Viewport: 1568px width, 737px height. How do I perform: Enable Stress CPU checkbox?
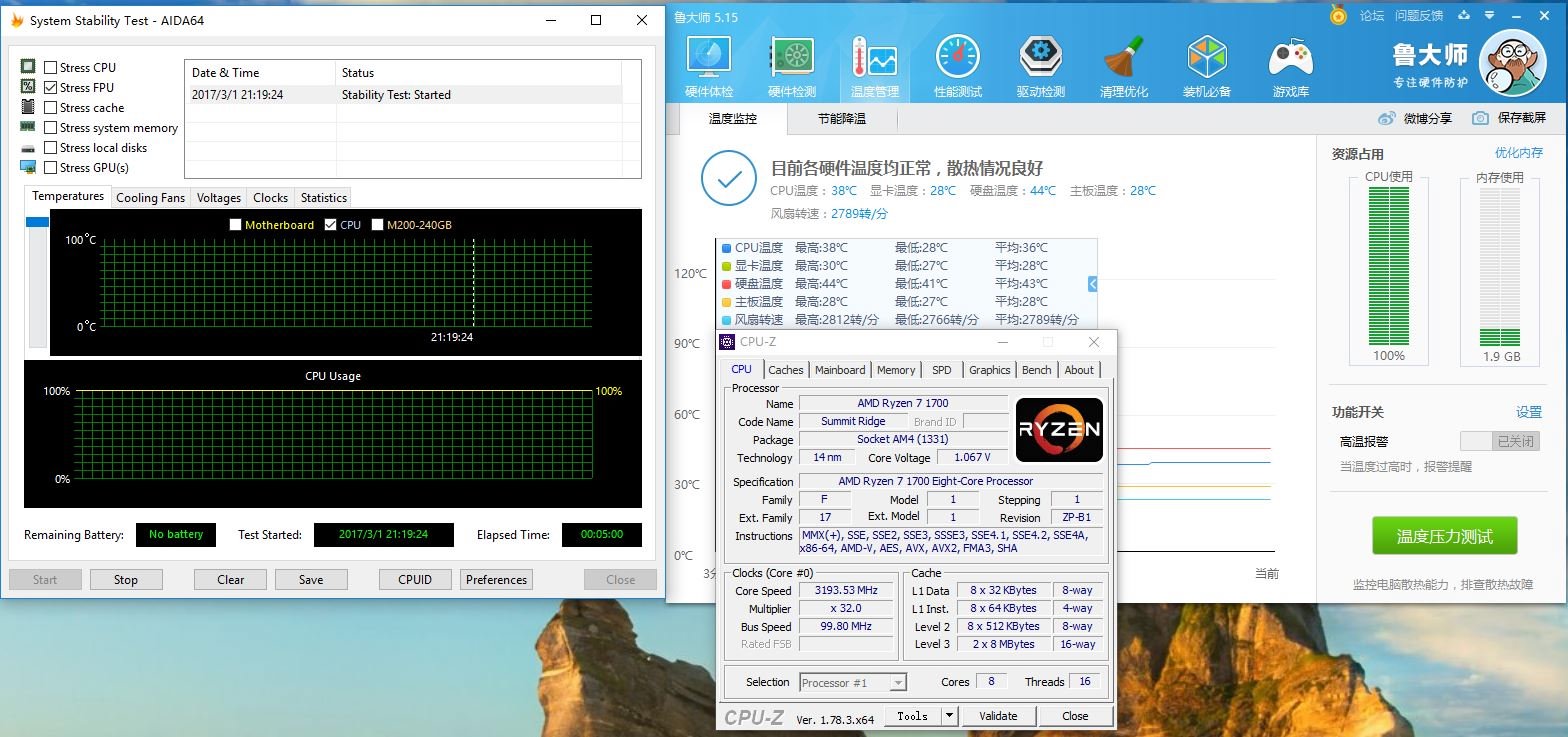coord(50,67)
